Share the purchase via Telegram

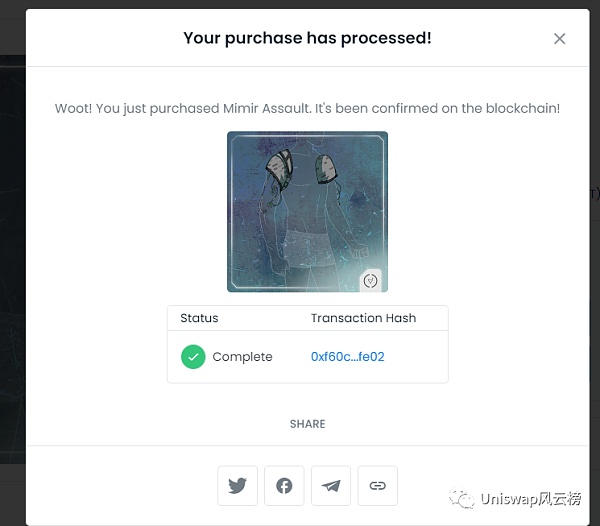(x=331, y=486)
